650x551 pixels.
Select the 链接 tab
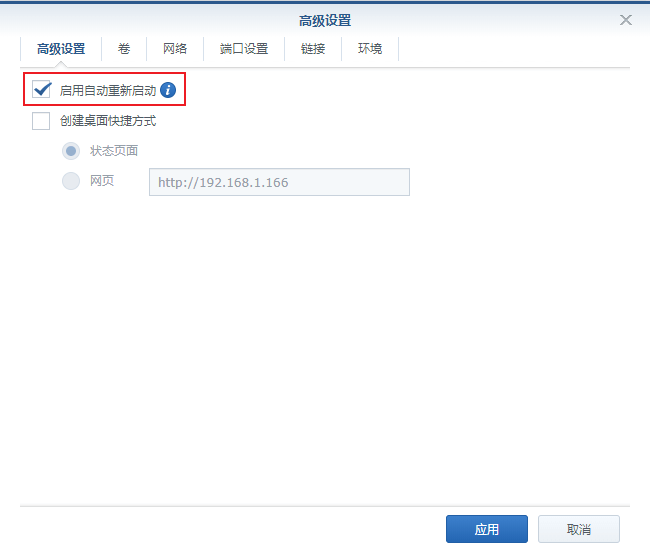pyautogui.click(x=313, y=48)
